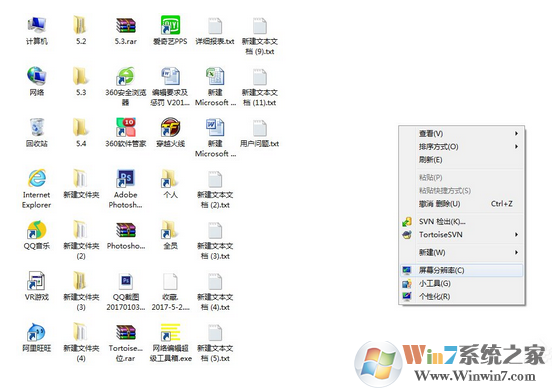The image size is (552, 390).
Task: Open the TortoiseSVN submenu entry
Action: (462, 234)
